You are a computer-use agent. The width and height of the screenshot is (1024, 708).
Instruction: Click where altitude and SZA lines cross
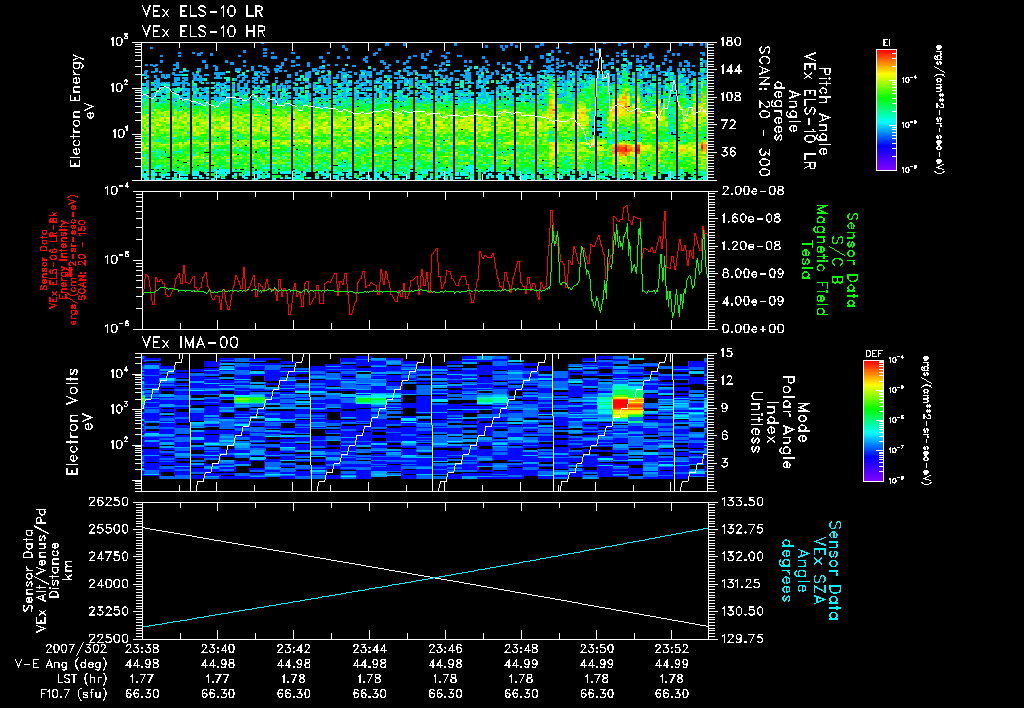434,577
